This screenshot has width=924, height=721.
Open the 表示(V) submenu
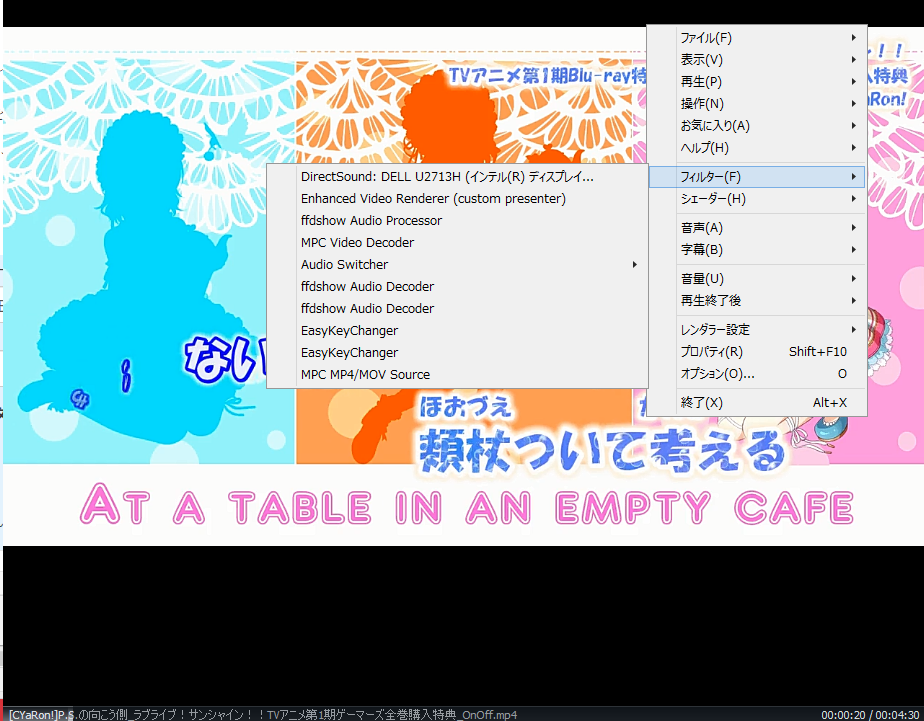[x=757, y=59]
